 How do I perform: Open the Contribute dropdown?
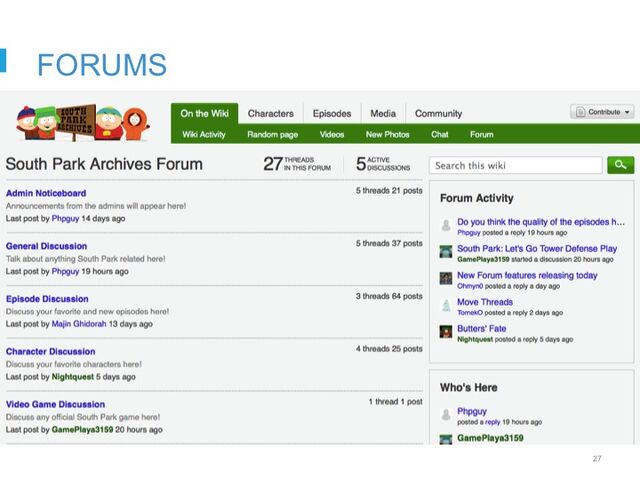click(602, 112)
